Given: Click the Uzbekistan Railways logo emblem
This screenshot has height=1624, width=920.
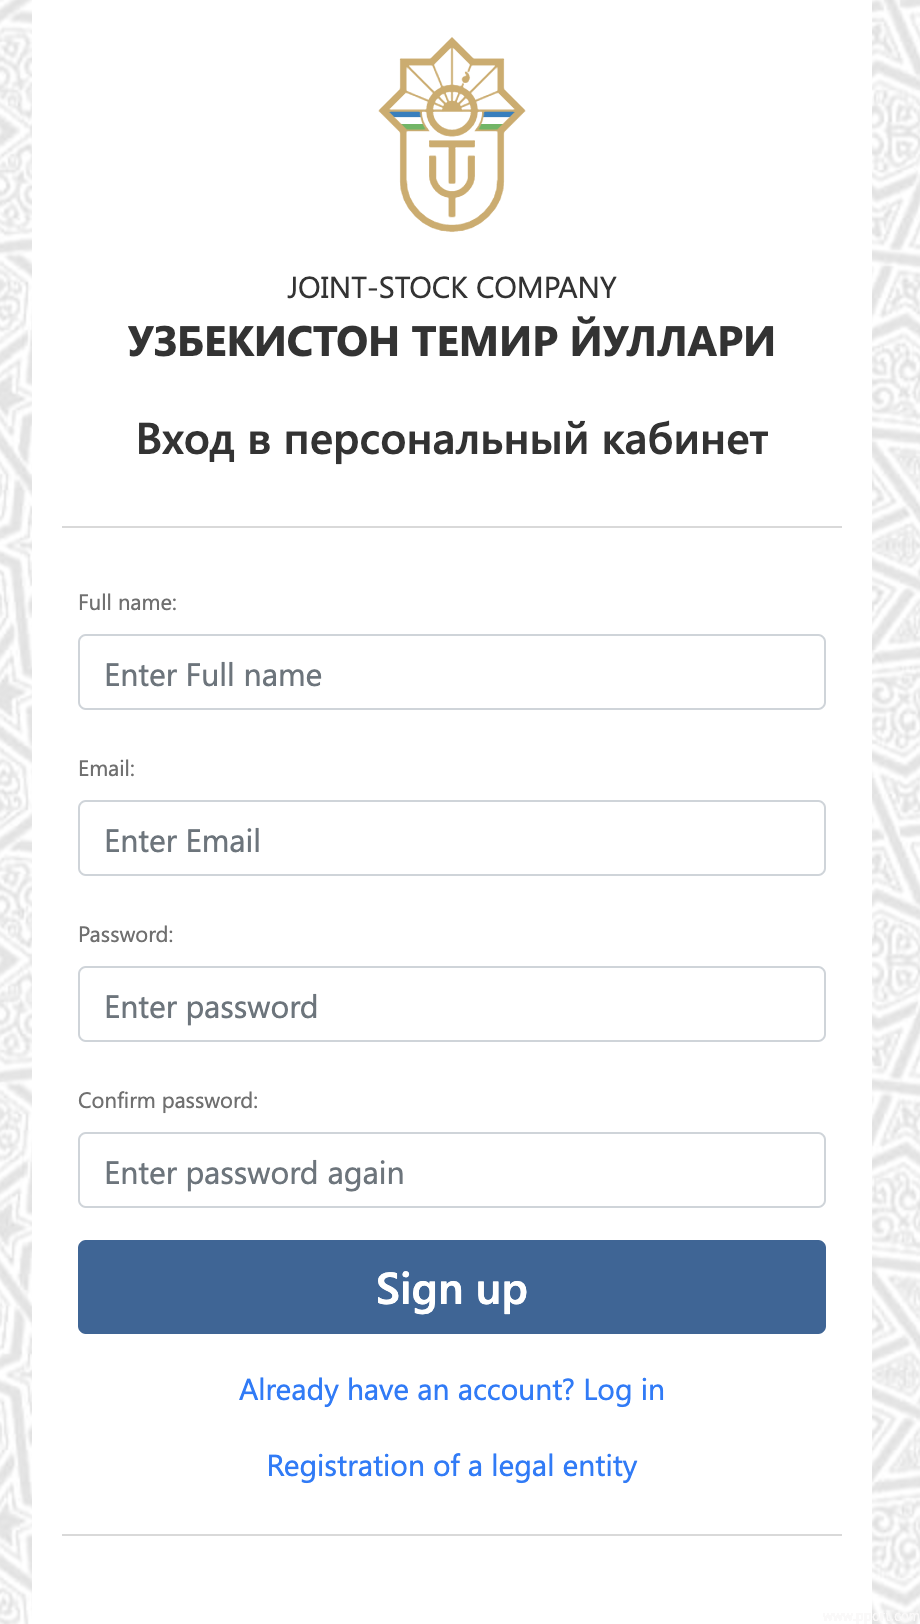Looking at the screenshot, I should [x=452, y=135].
